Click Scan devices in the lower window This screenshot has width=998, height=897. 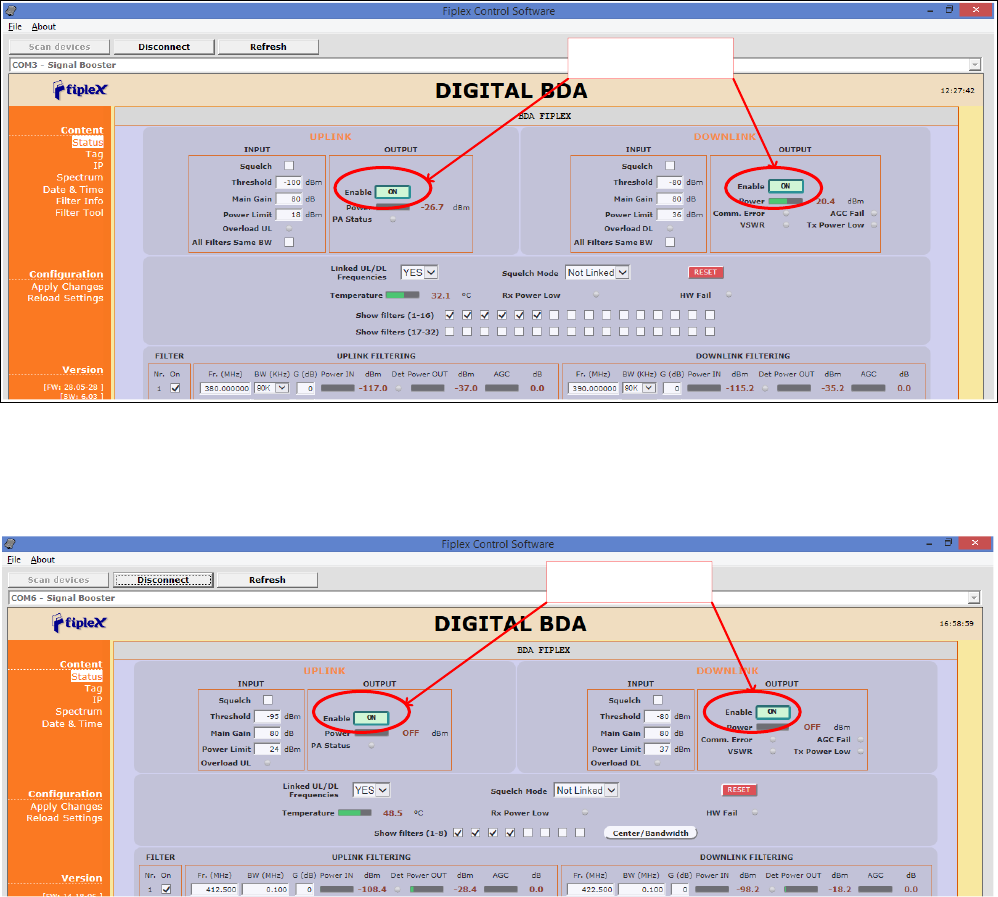click(59, 579)
